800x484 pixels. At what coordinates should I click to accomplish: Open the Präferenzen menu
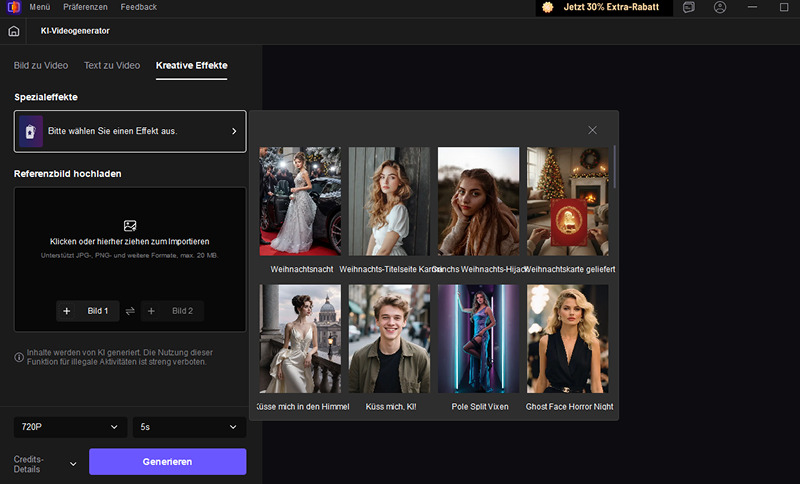[x=85, y=7]
